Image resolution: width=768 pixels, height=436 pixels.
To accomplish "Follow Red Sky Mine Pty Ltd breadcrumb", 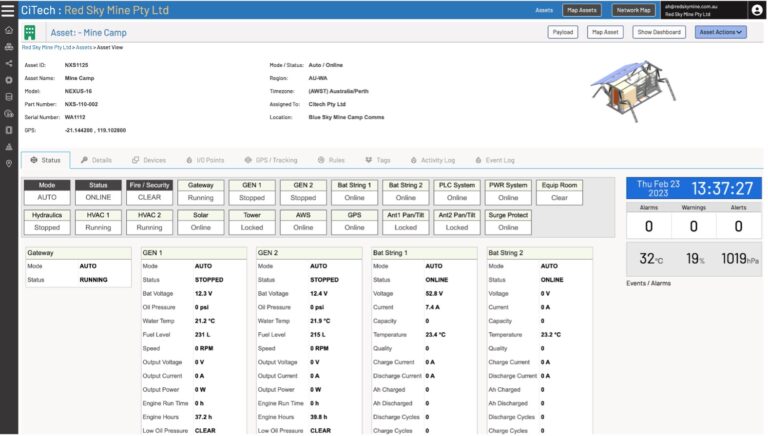I will (47, 48).
